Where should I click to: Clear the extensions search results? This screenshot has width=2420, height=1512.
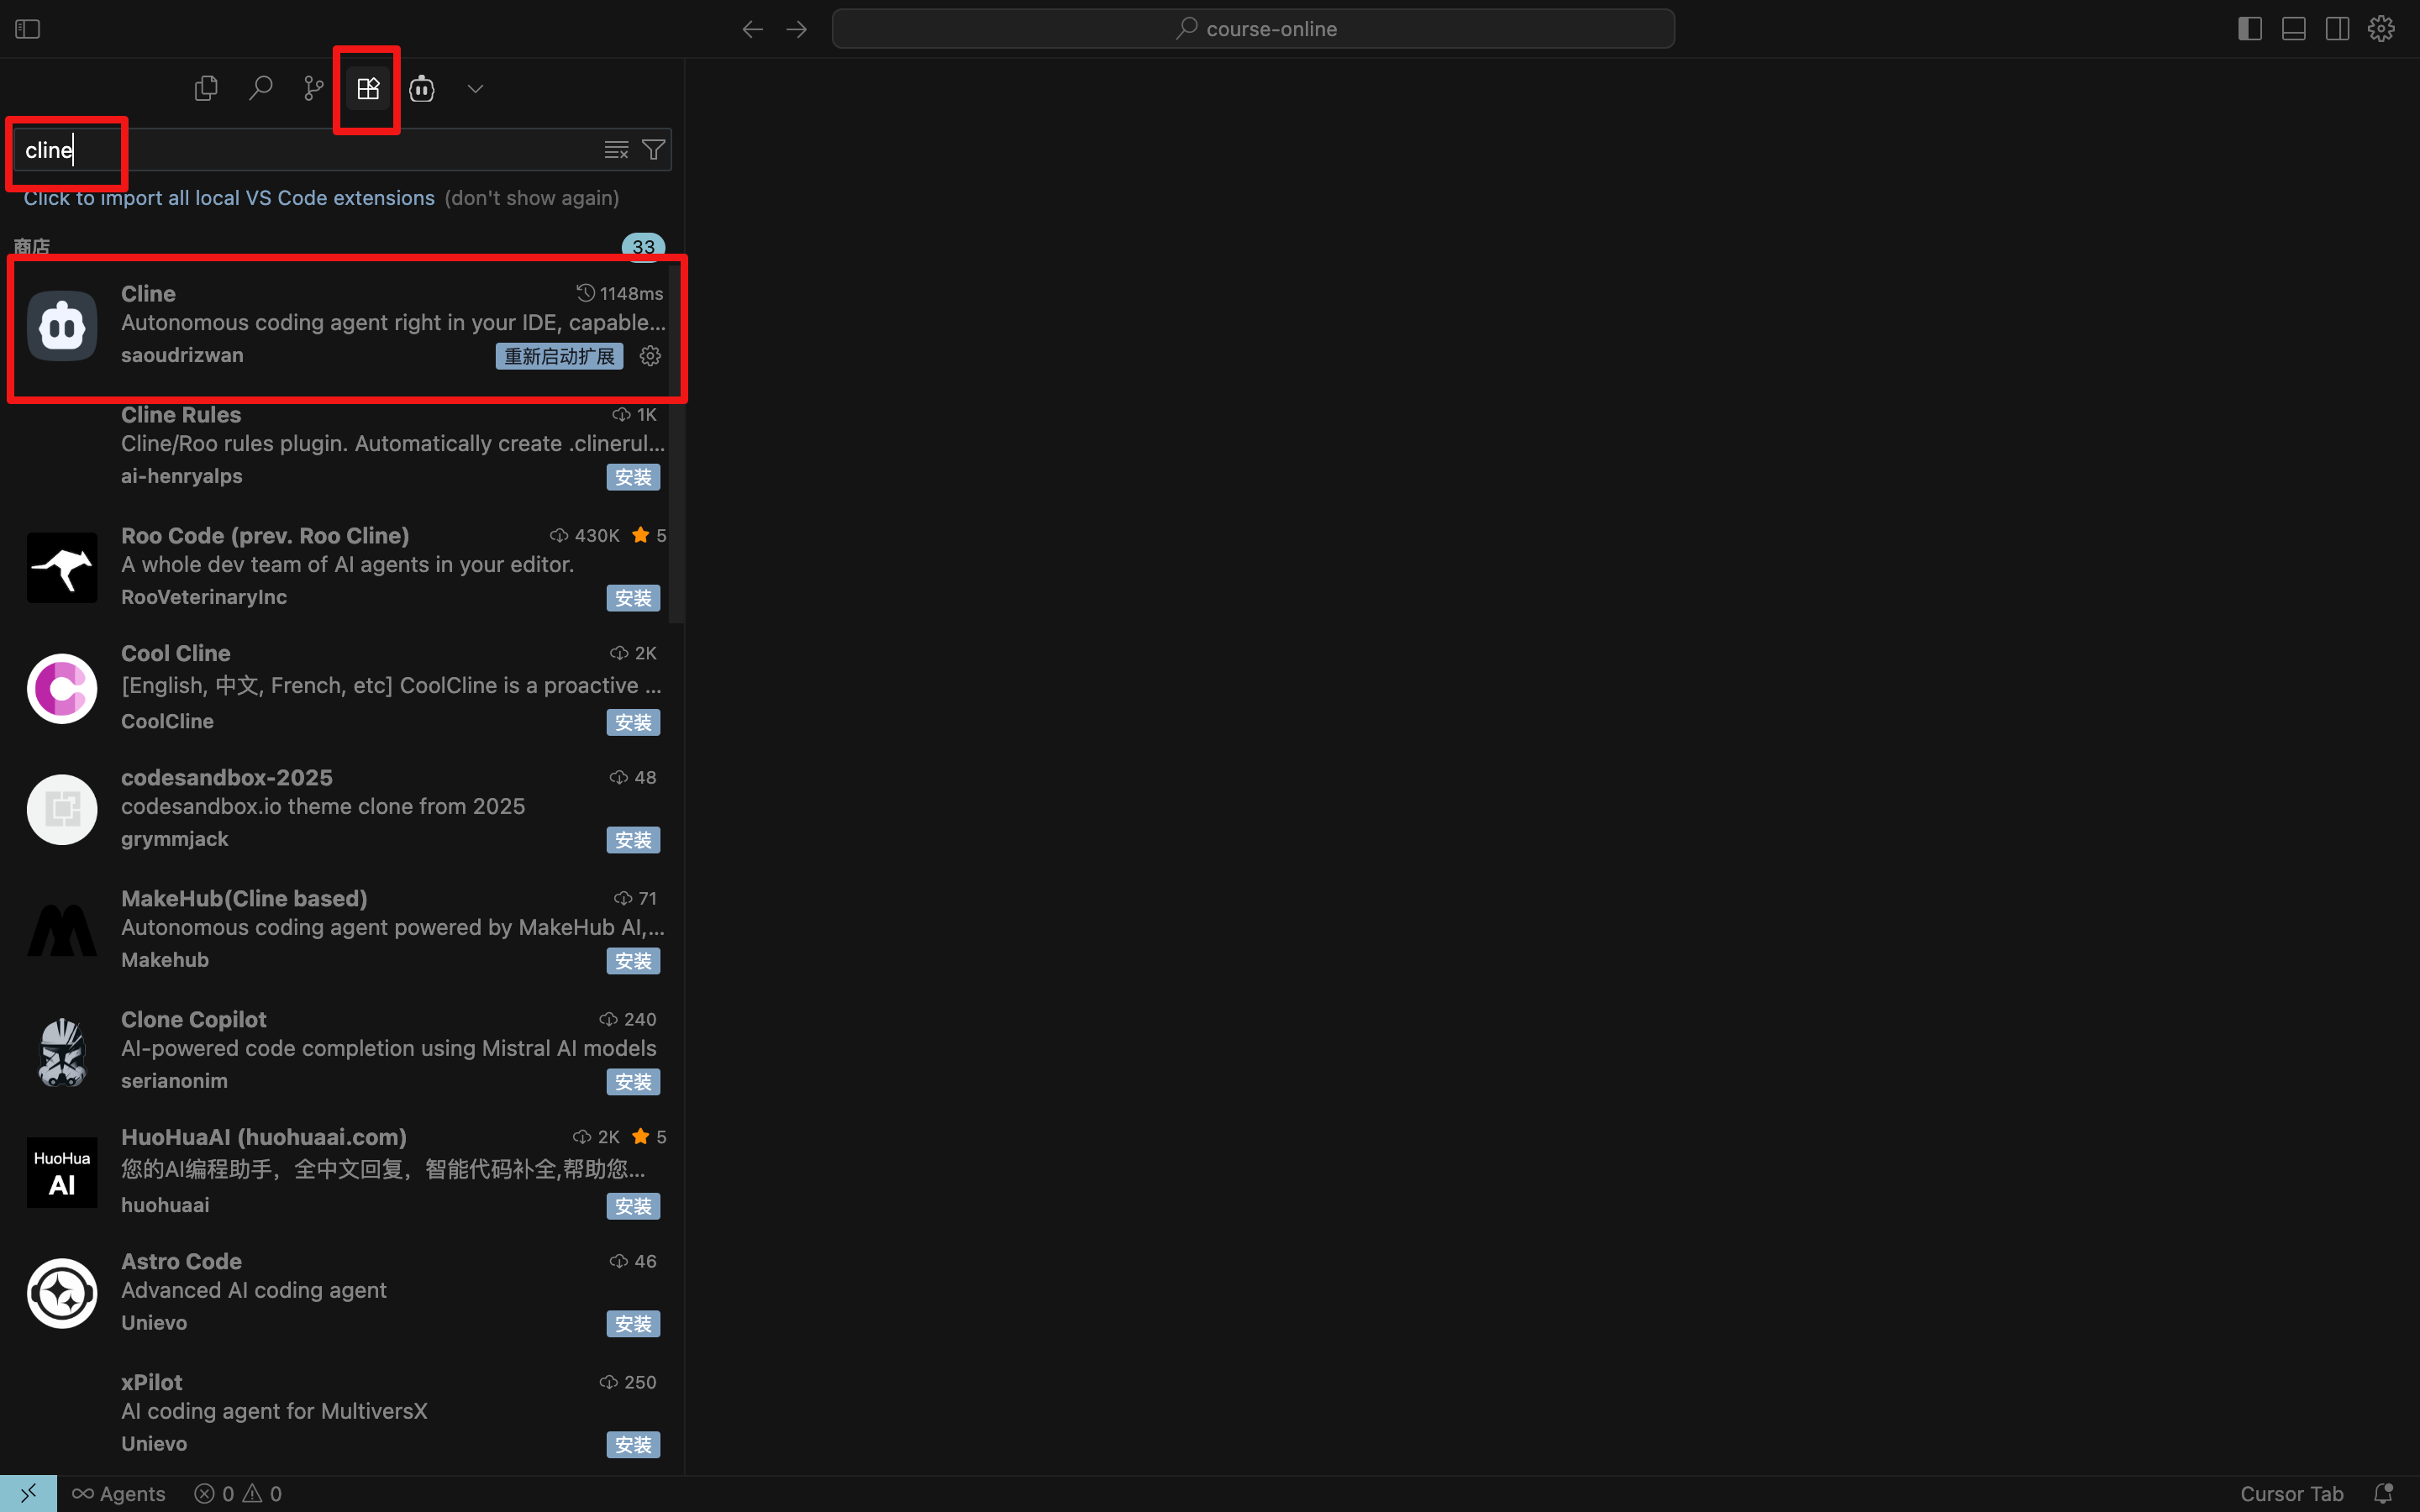(x=616, y=150)
